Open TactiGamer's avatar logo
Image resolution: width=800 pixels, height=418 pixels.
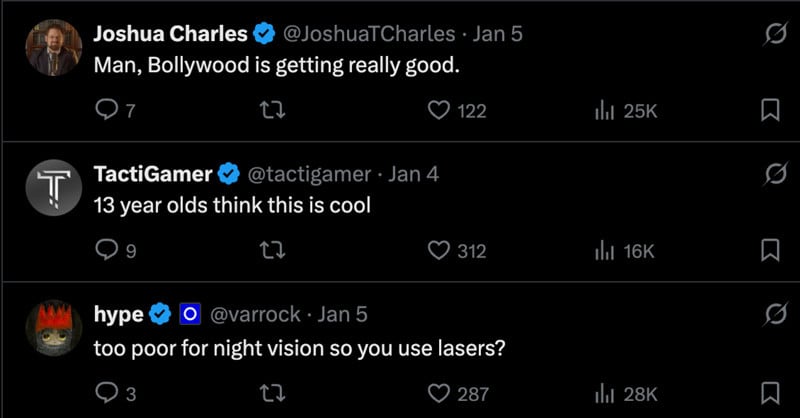(53, 187)
